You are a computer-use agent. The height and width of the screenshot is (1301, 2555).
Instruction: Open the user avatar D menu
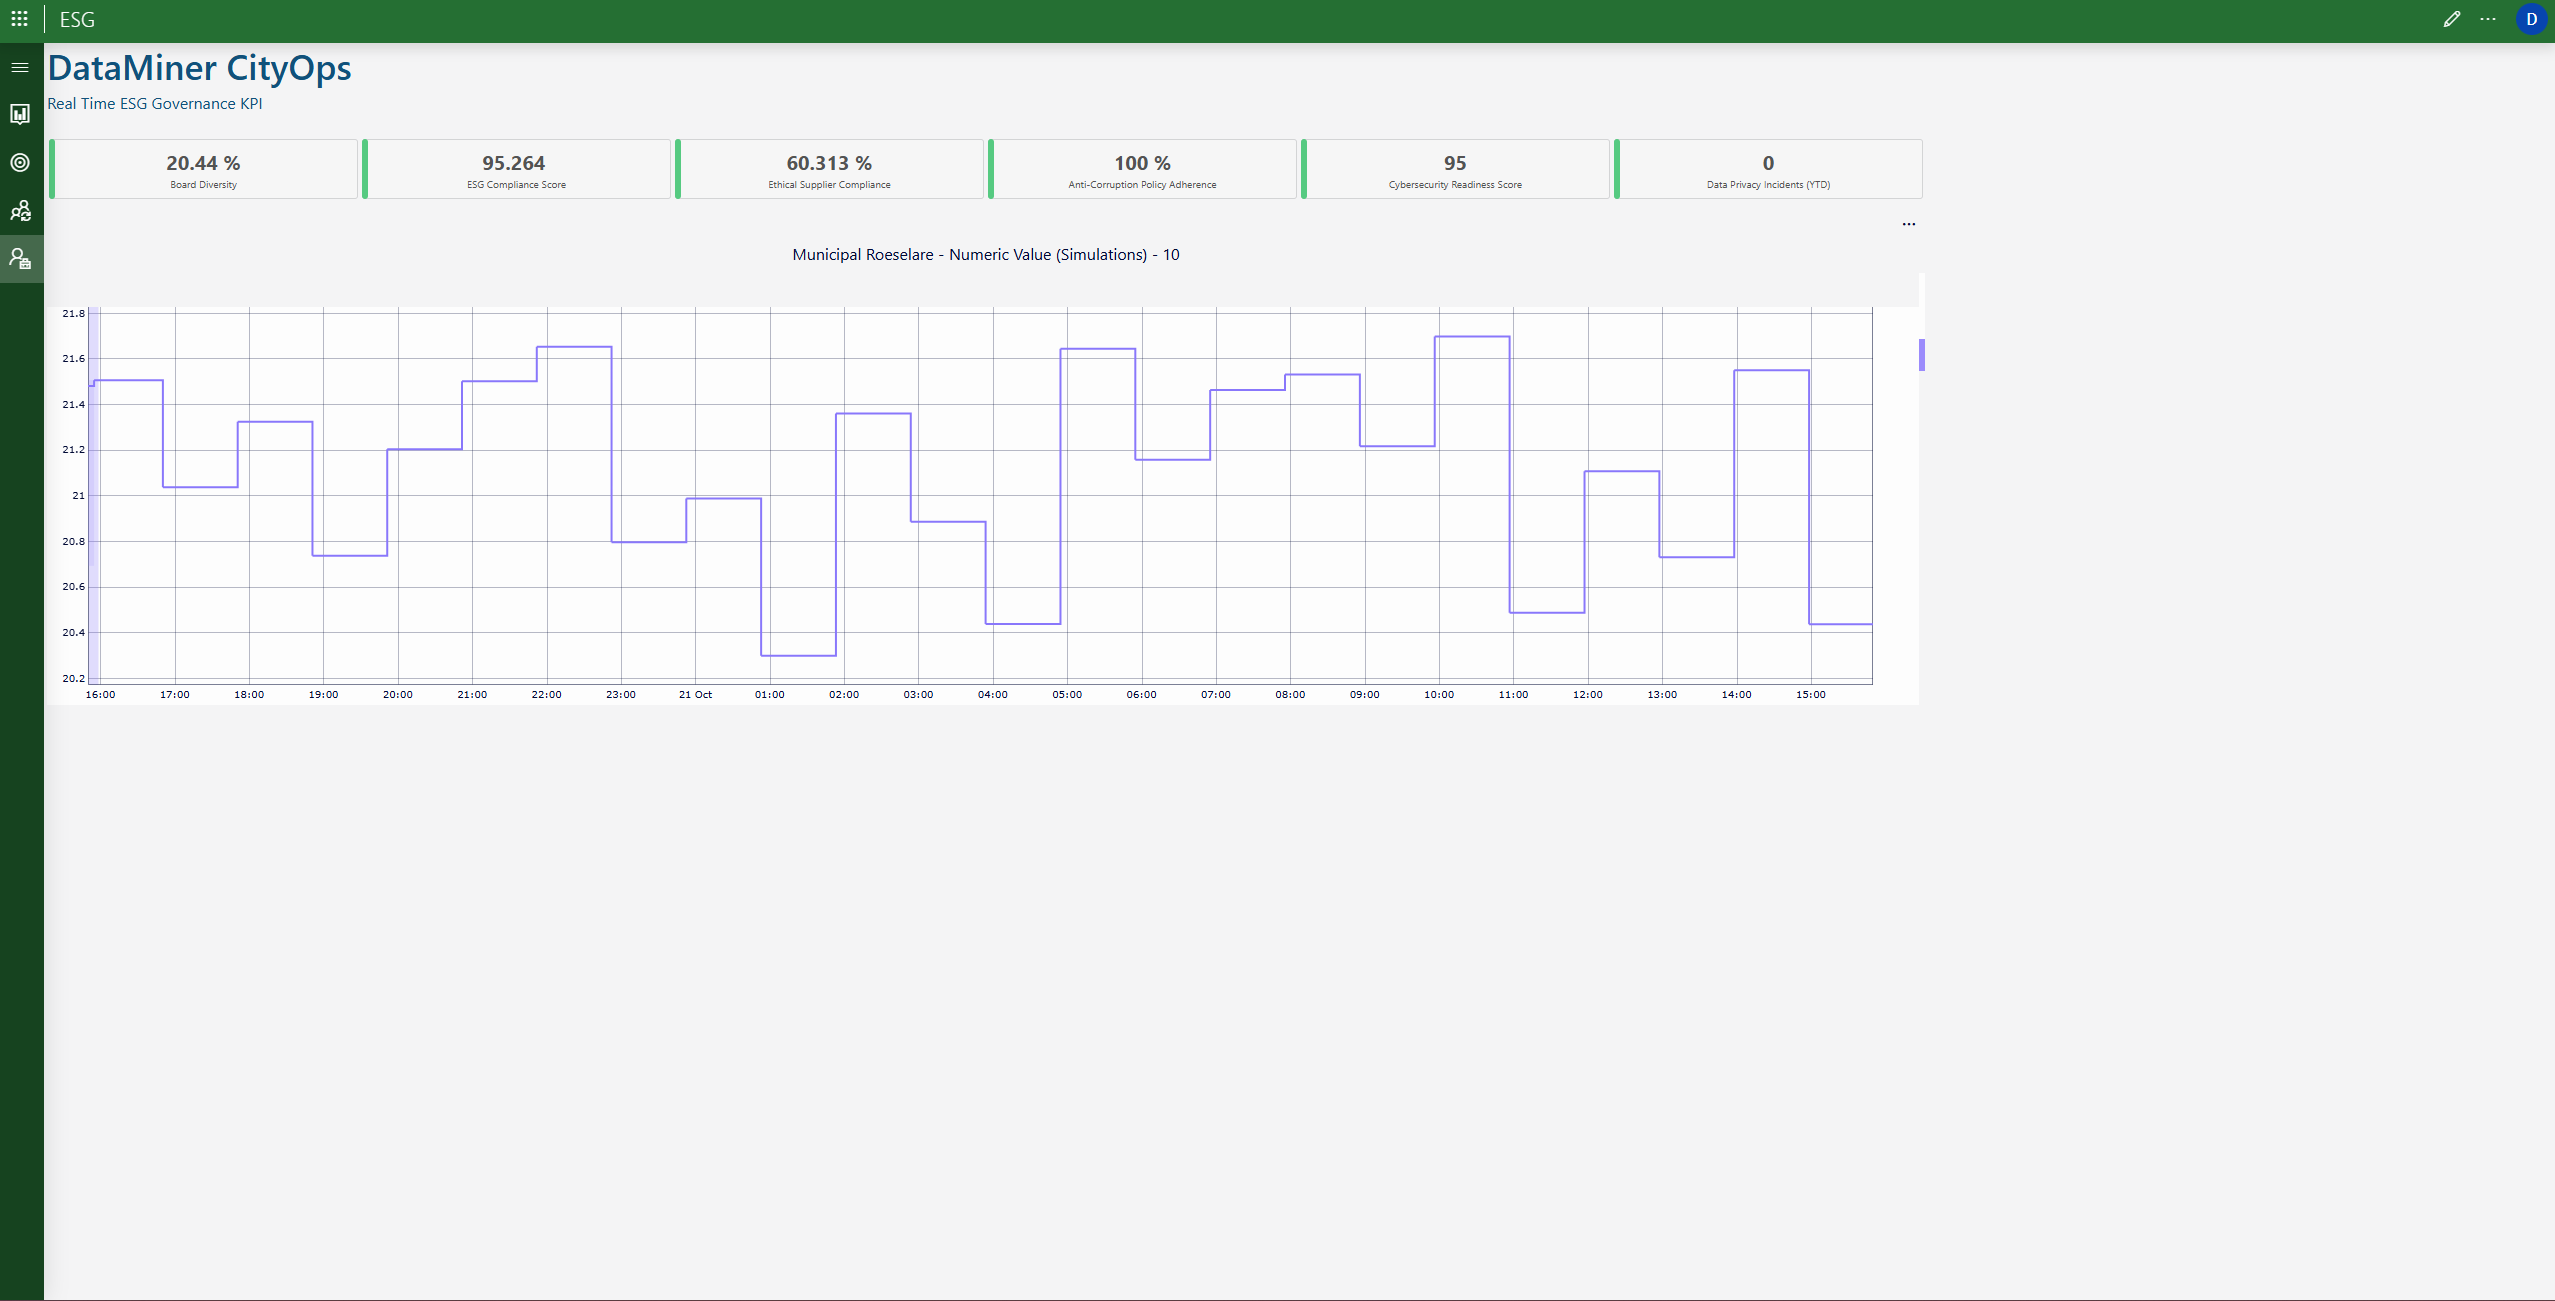[x=2531, y=19]
